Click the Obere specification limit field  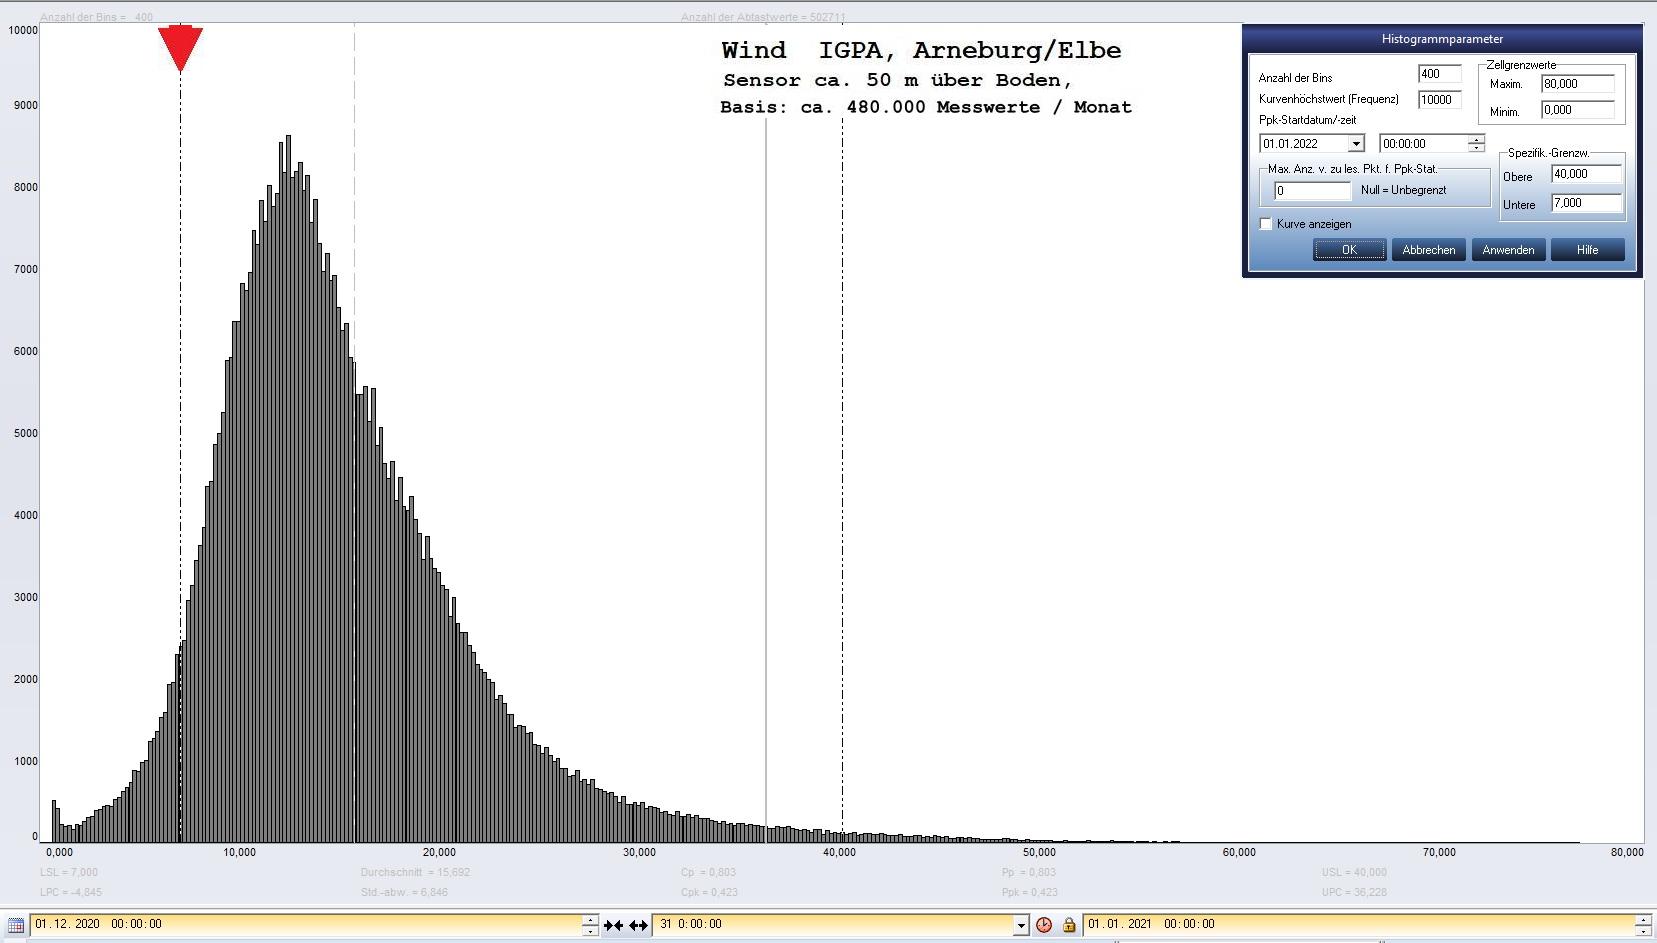[1585, 174]
